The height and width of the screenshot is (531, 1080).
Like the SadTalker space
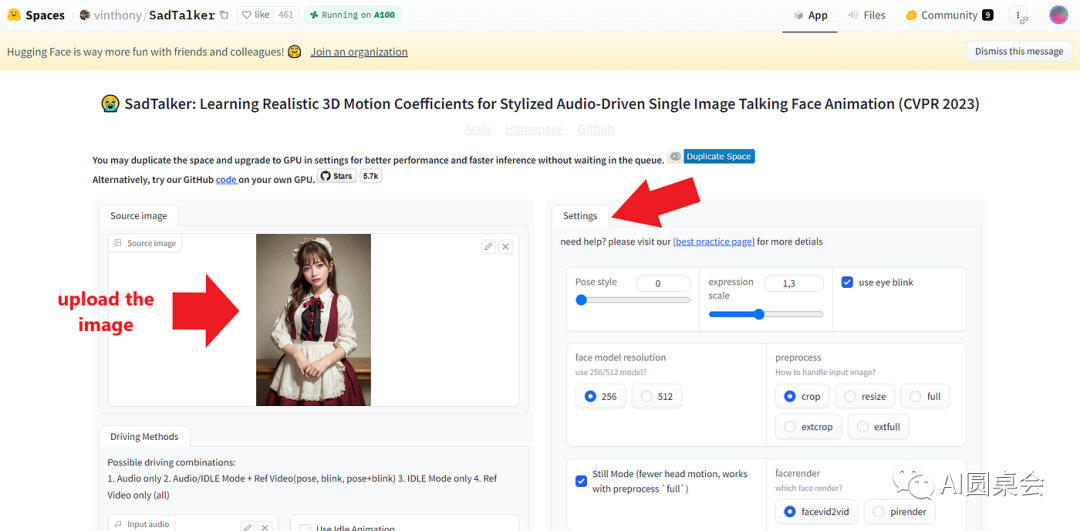tap(256, 14)
